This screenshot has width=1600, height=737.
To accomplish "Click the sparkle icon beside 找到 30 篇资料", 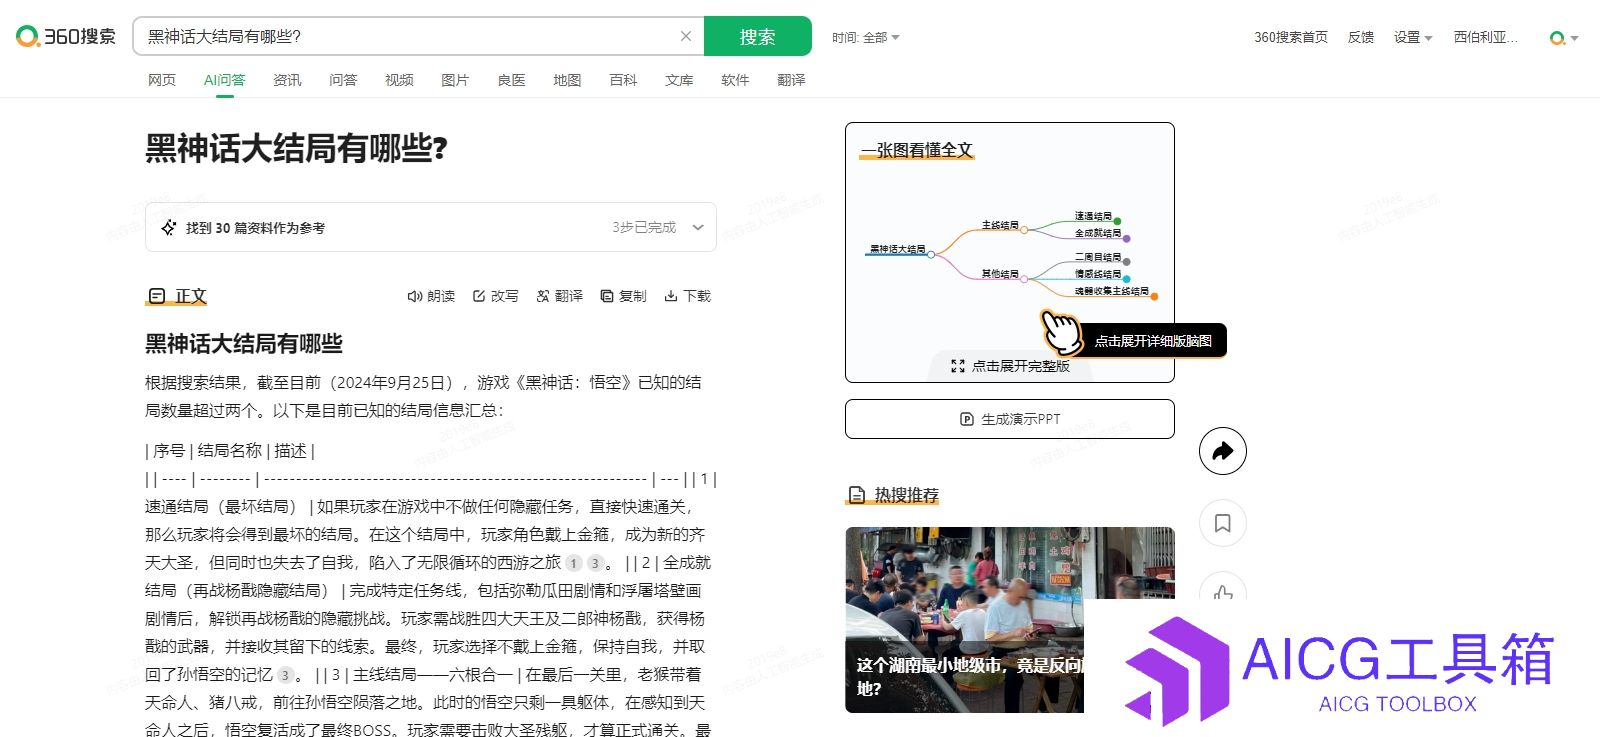I will click(x=169, y=228).
